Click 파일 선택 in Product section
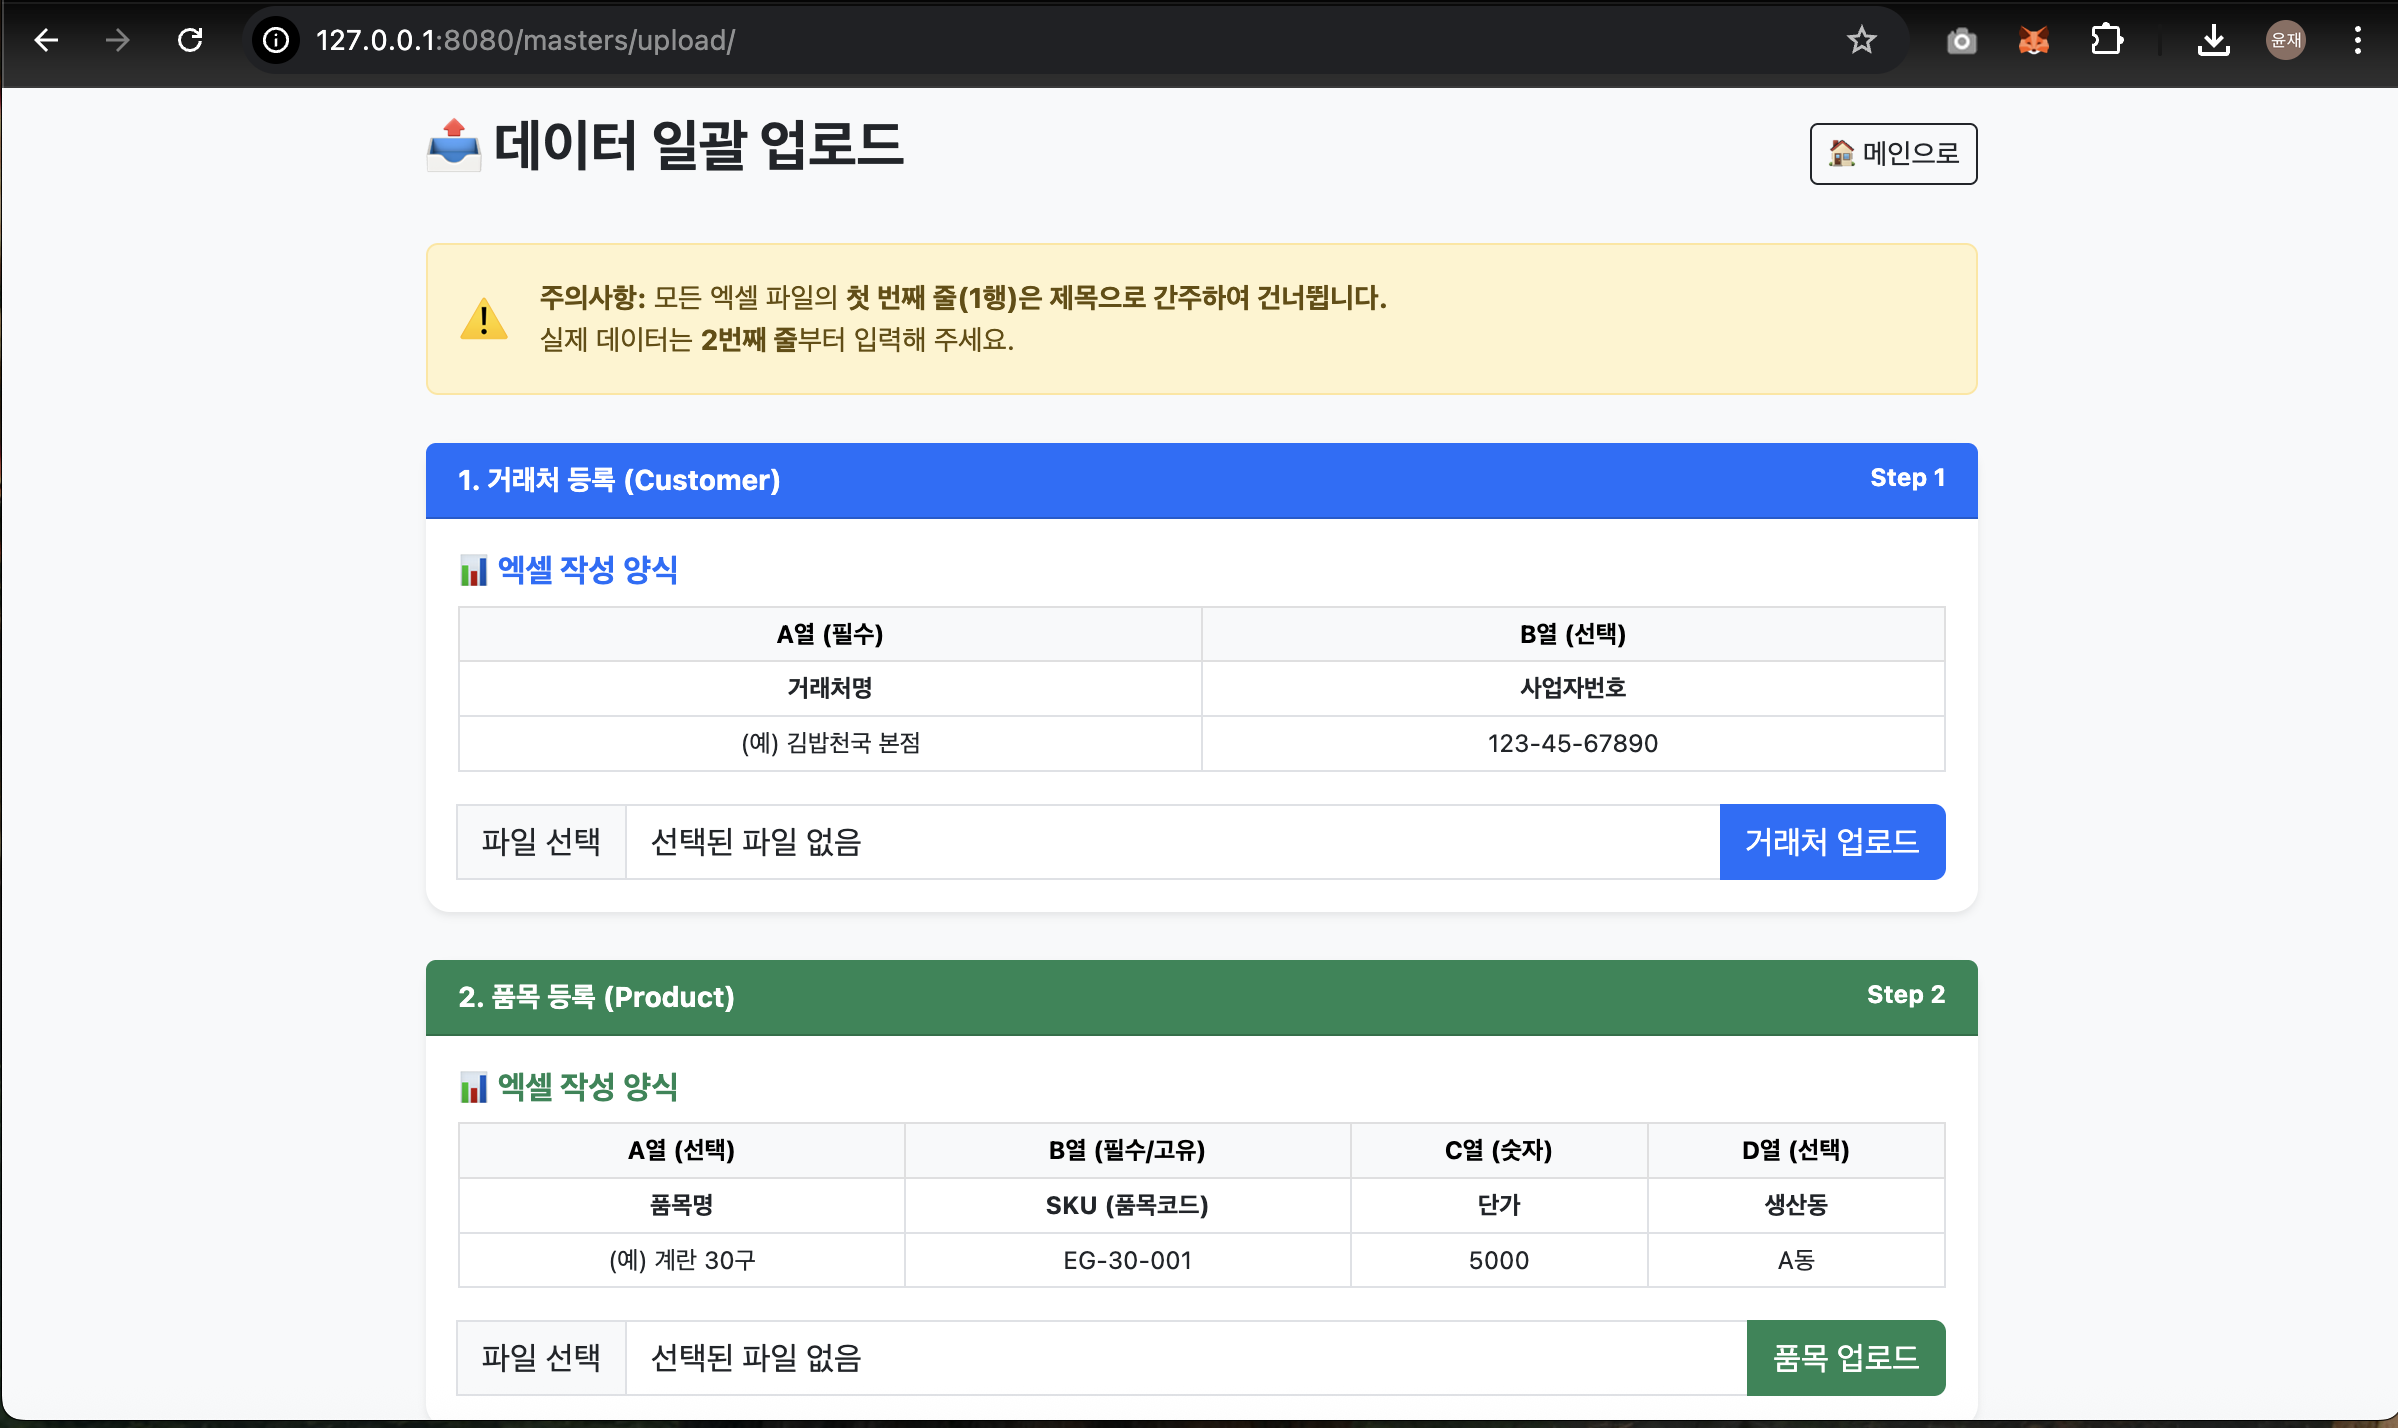Screen dimensions: 2398x1428 pyautogui.click(x=541, y=1358)
